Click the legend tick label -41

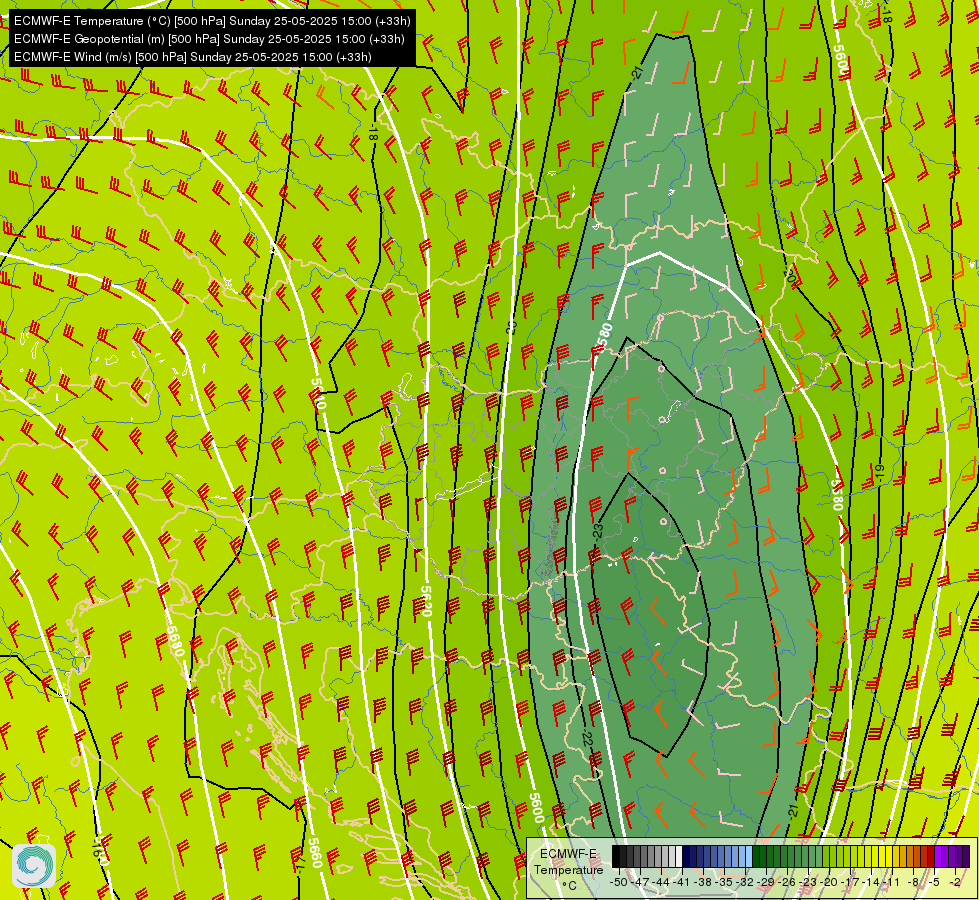[681, 882]
